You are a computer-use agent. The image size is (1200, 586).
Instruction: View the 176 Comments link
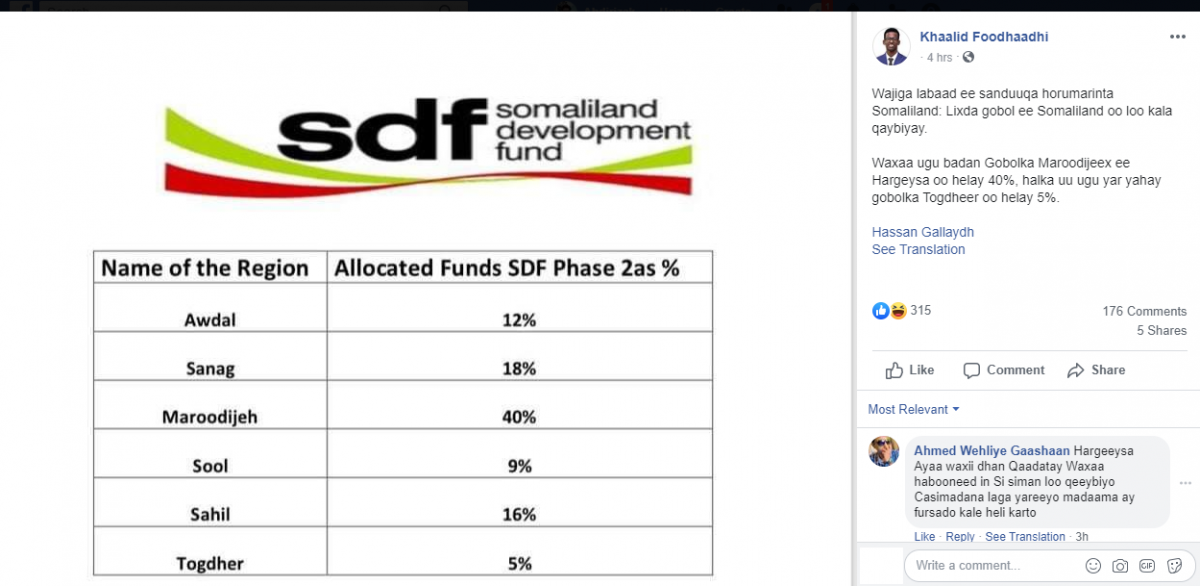tap(1144, 311)
